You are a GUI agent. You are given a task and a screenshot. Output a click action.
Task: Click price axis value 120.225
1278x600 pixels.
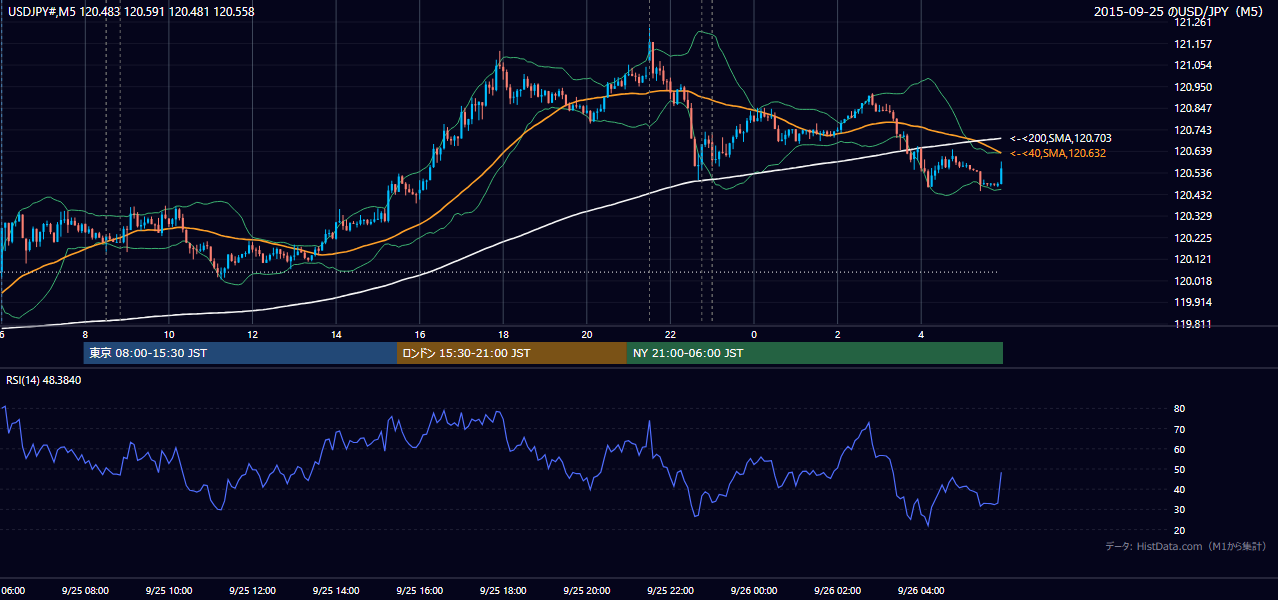pos(1194,238)
